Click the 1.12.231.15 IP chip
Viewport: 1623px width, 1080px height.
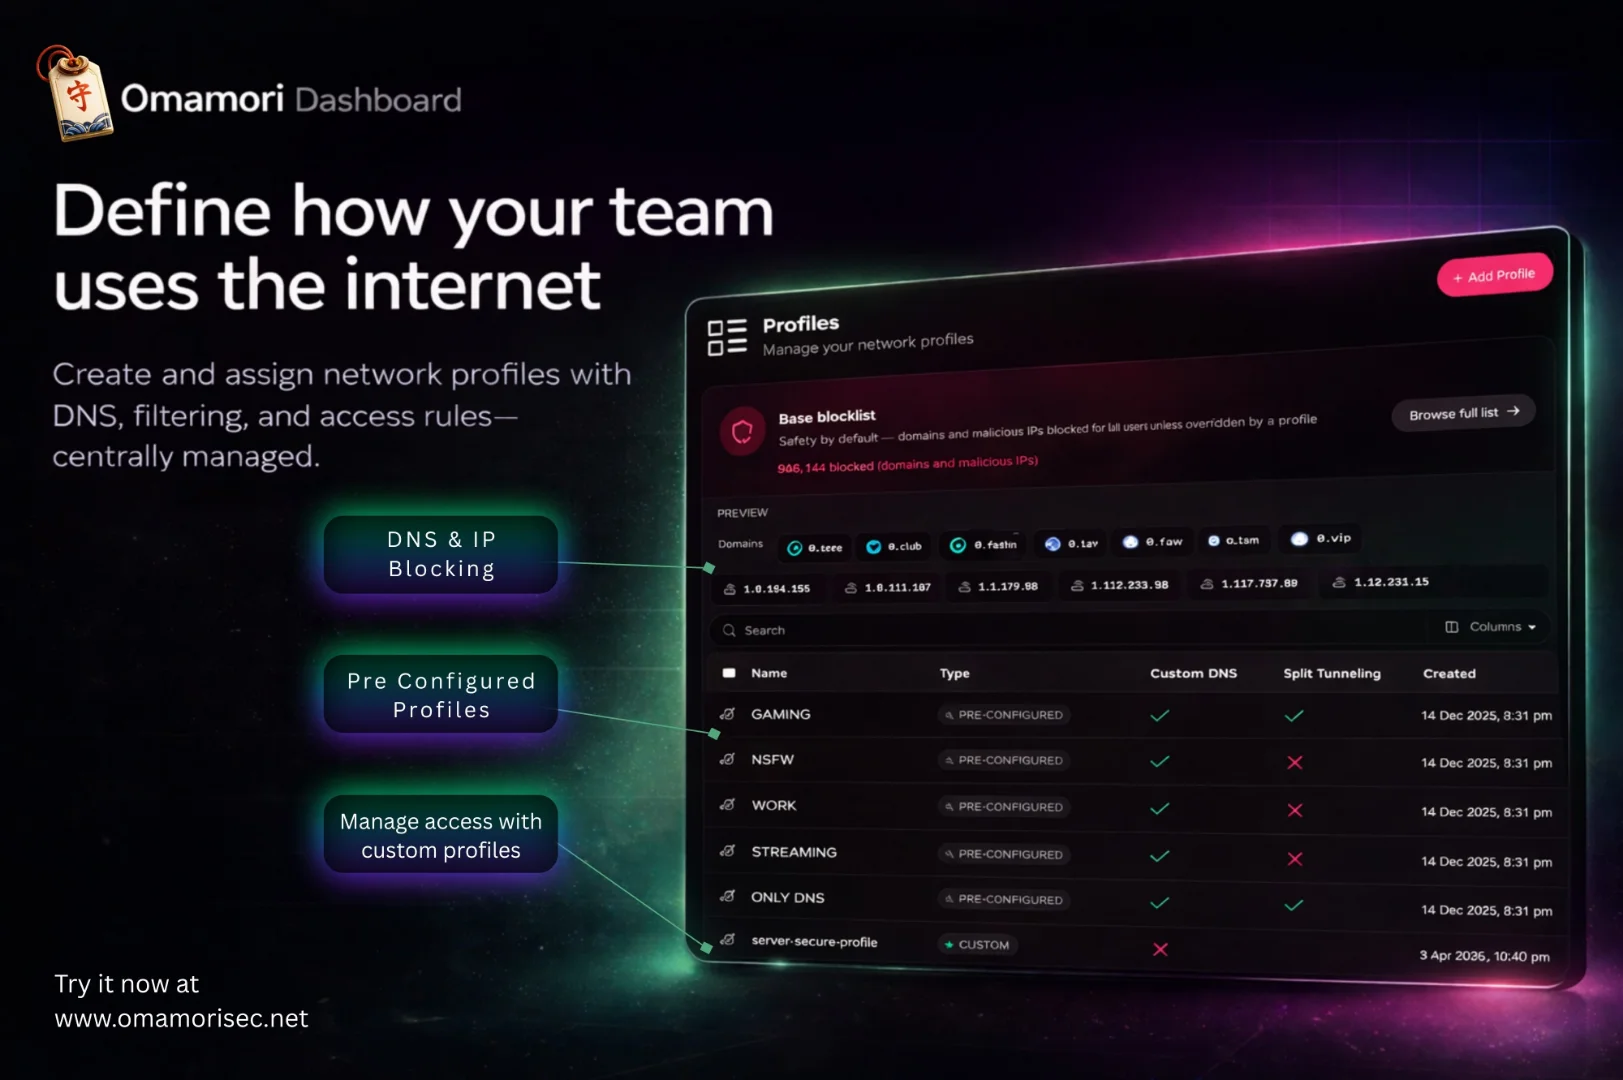[x=1381, y=582]
